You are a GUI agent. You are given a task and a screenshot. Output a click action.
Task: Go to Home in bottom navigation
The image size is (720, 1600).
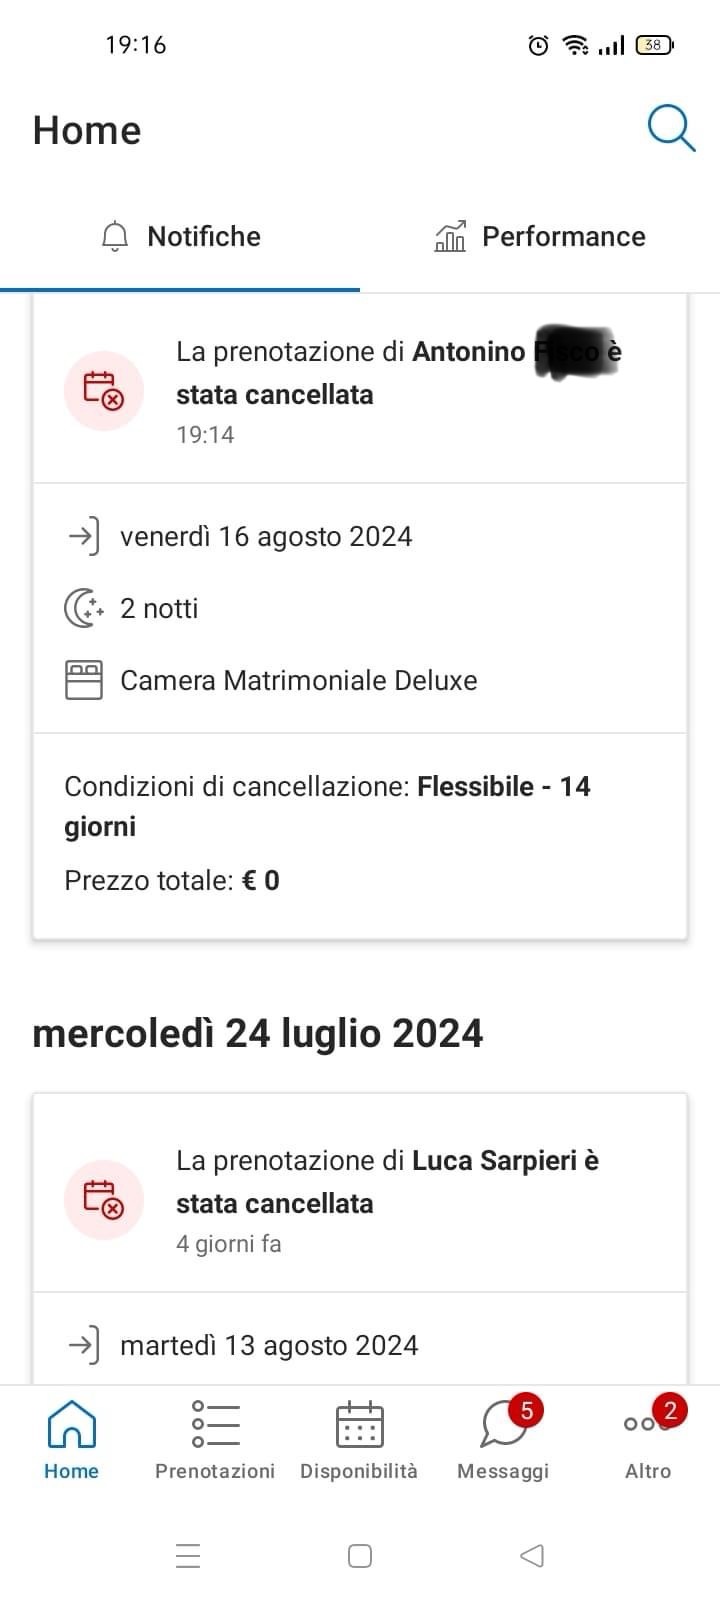tap(72, 1440)
